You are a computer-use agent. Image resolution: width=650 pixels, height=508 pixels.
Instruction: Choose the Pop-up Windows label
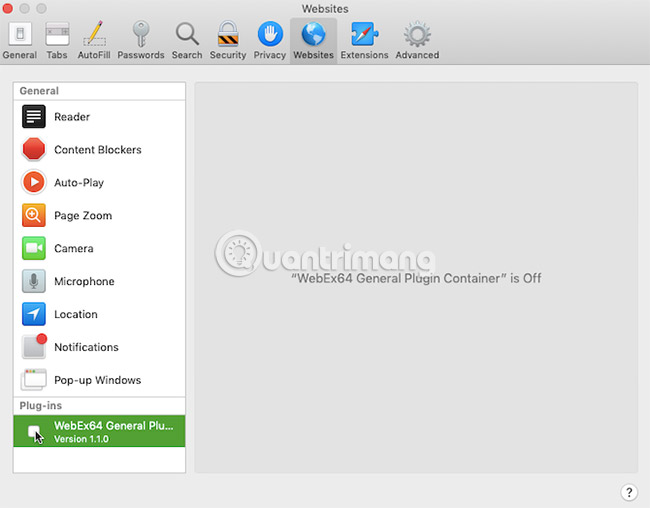(x=98, y=380)
